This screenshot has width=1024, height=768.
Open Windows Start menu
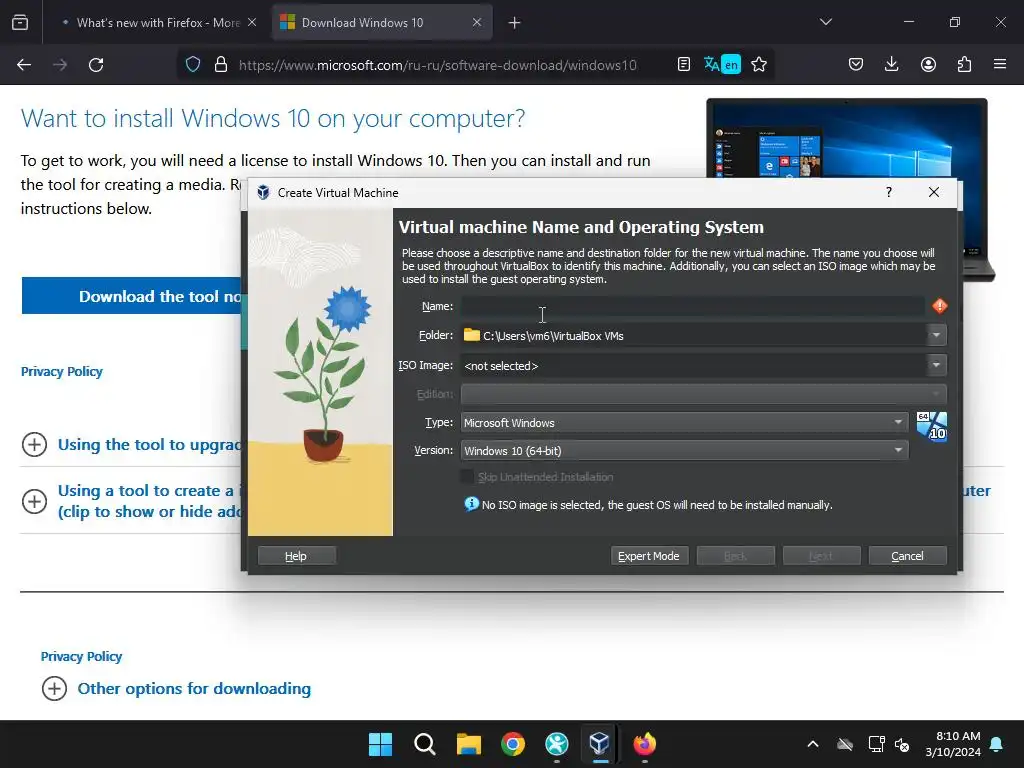(380, 744)
